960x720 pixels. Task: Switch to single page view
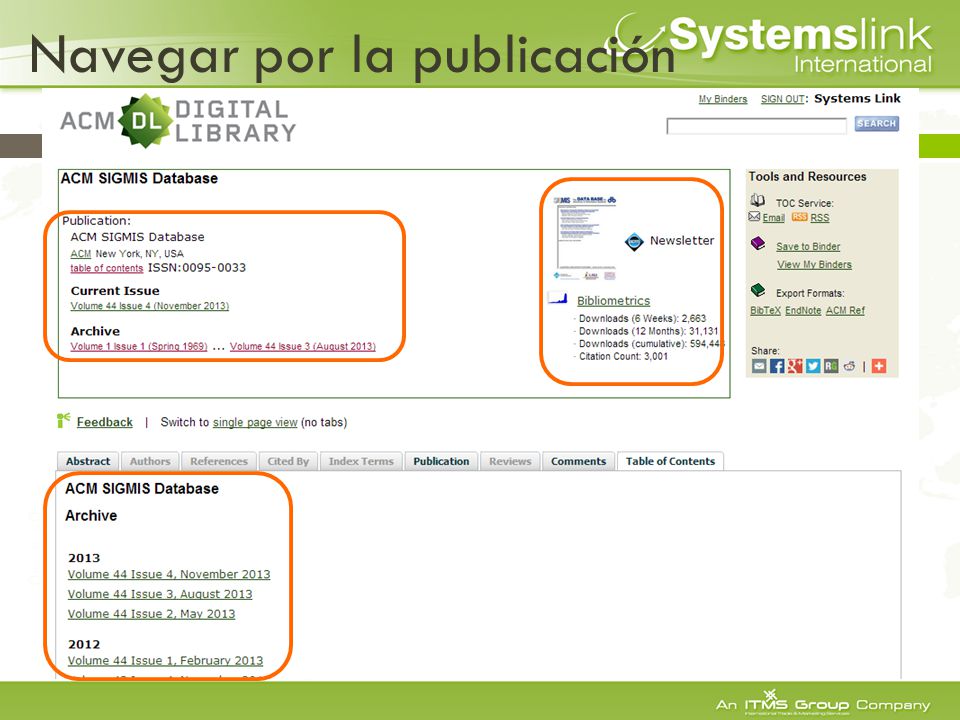click(255, 422)
